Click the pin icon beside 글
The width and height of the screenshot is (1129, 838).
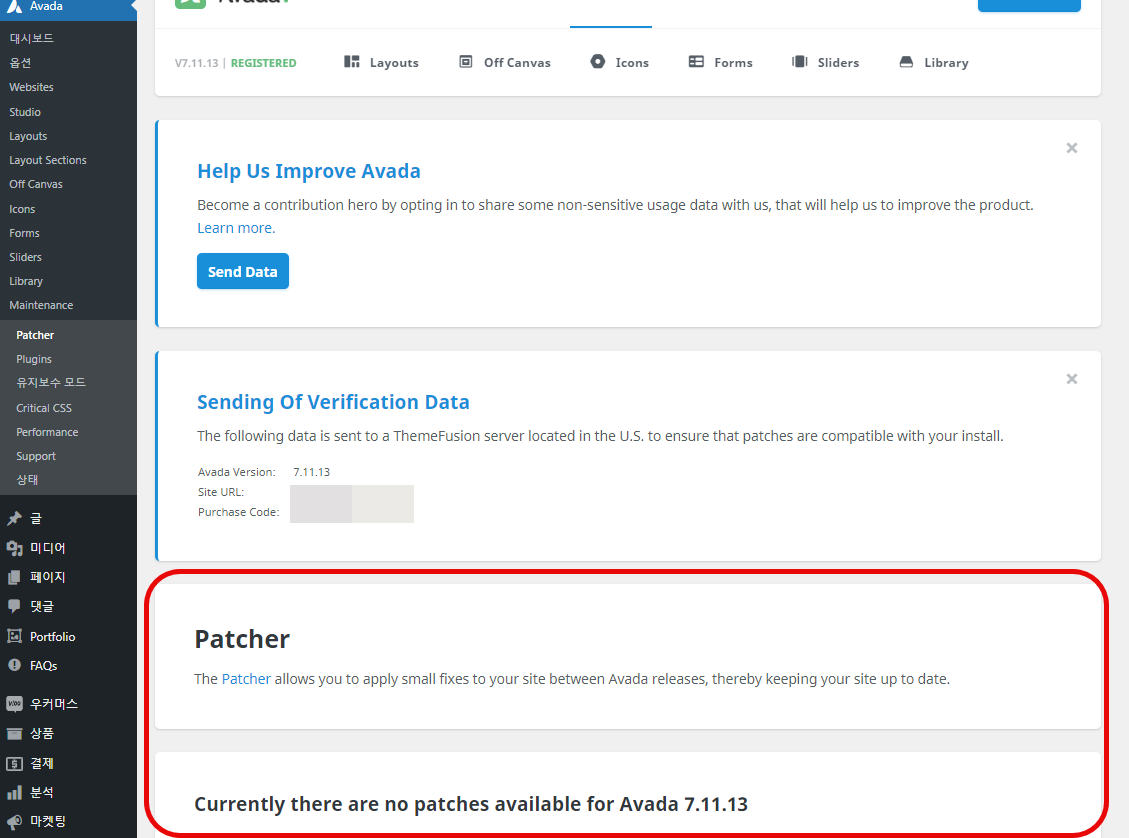click(14, 518)
